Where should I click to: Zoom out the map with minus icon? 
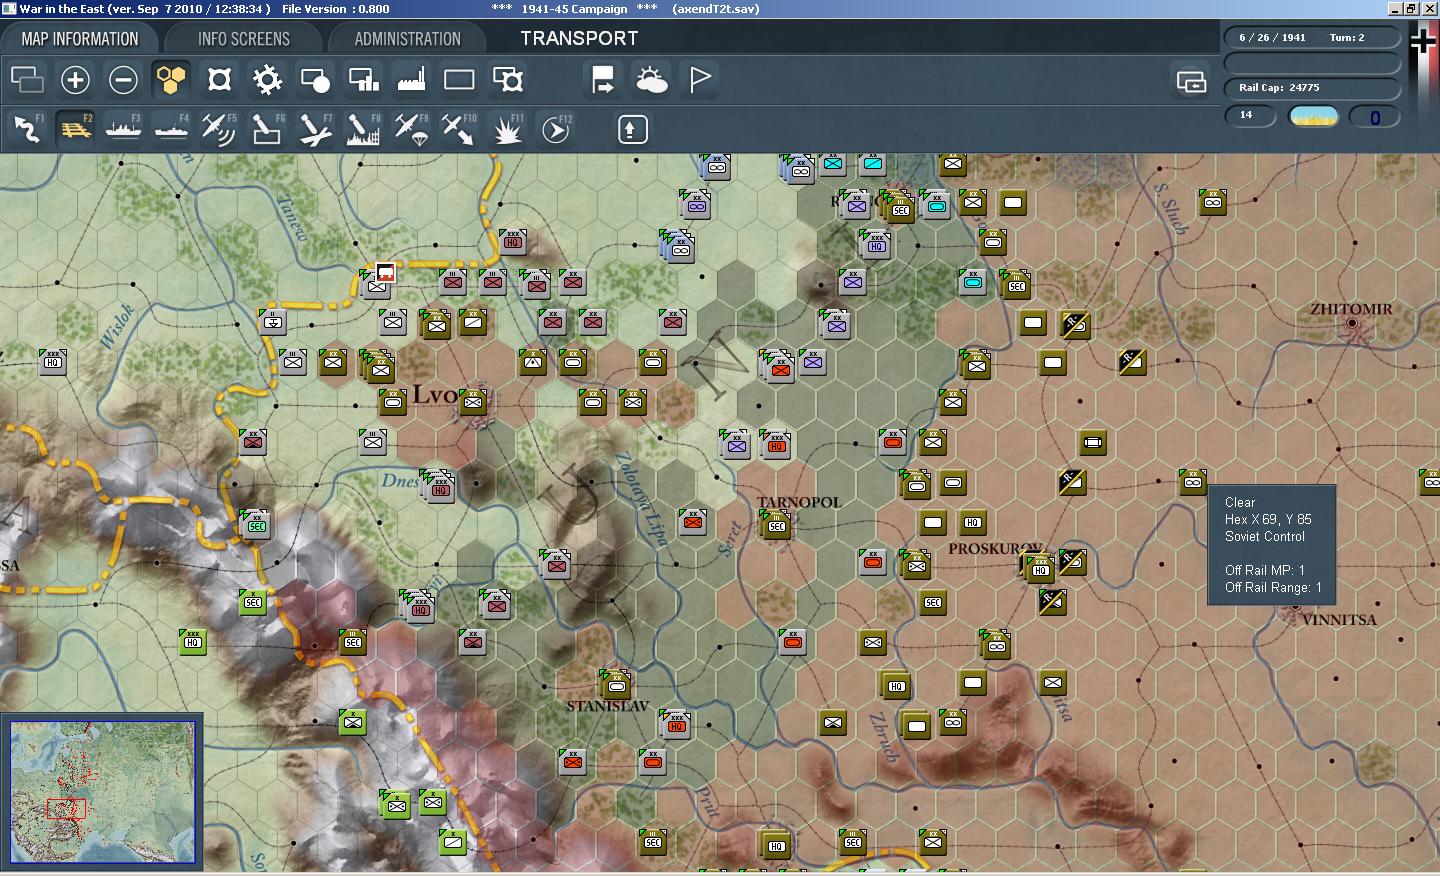123,80
